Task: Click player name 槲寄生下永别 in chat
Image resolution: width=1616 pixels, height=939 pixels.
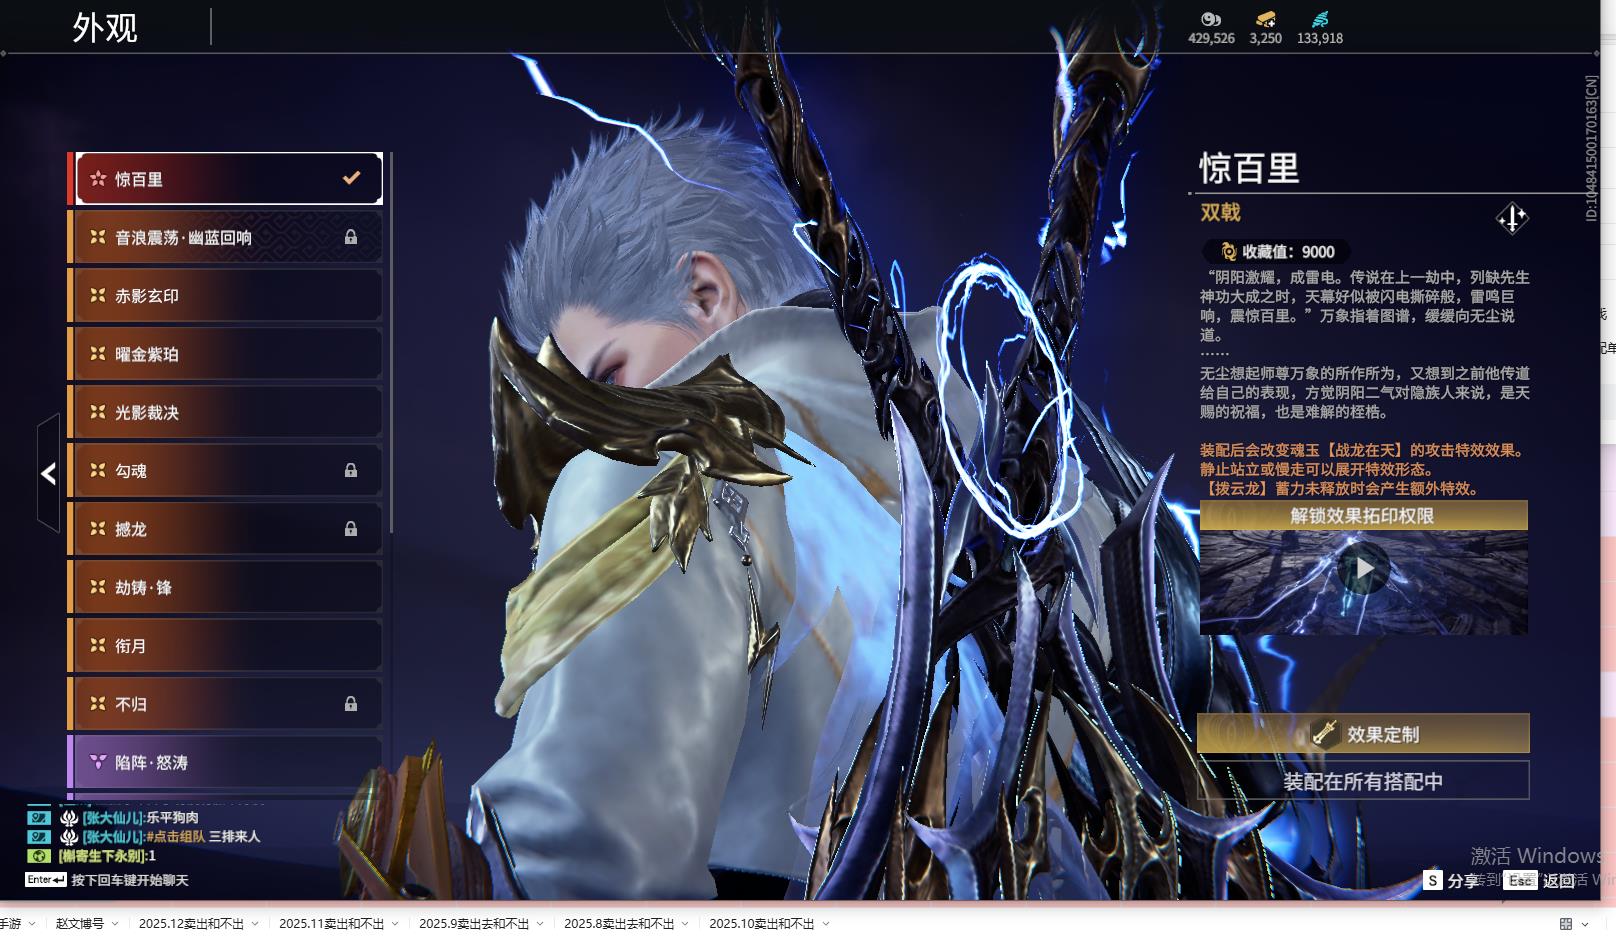Action: pos(104,856)
